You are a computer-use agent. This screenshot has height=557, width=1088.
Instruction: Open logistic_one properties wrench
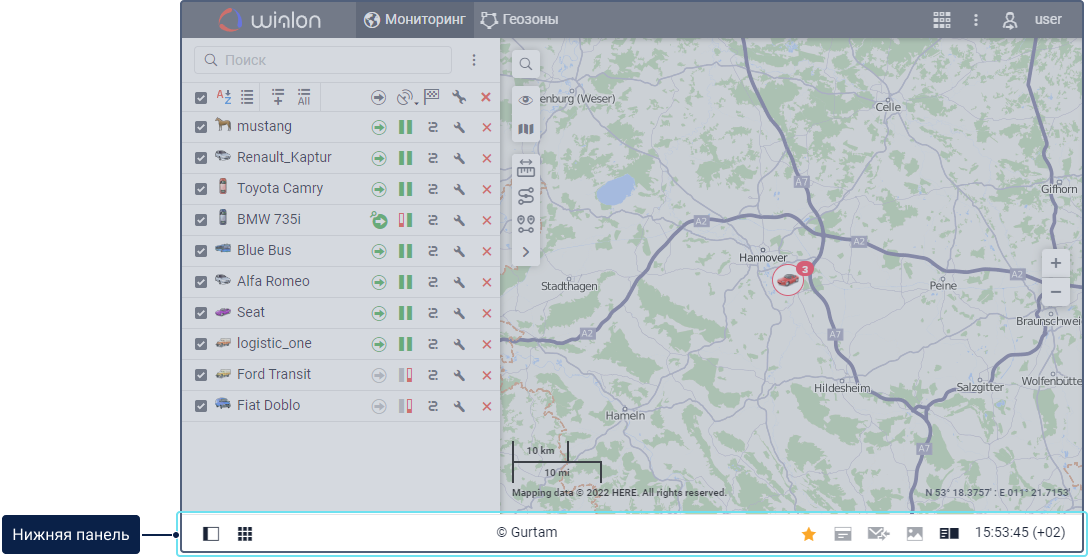pos(459,344)
